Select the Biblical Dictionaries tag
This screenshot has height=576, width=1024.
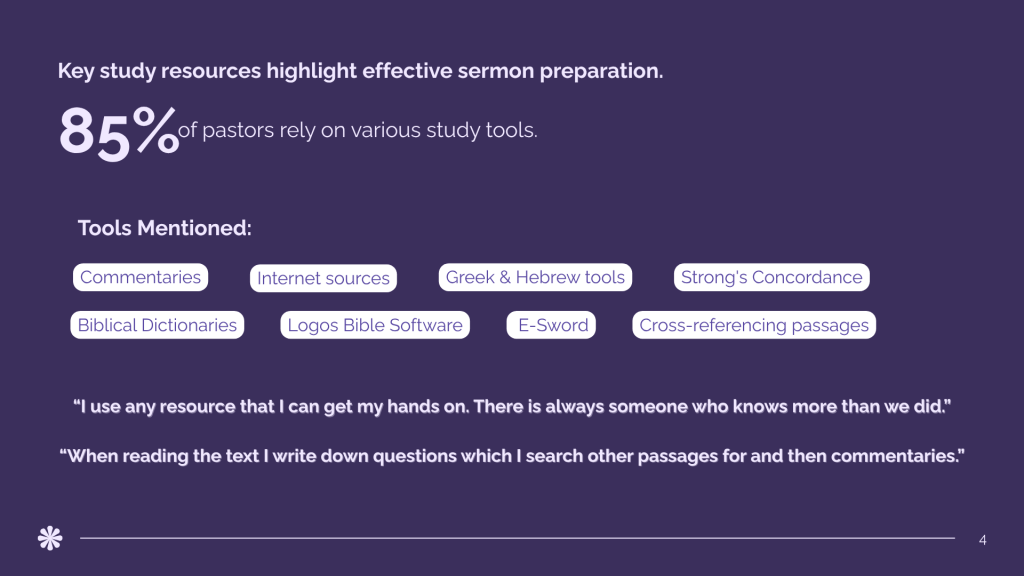[157, 325]
